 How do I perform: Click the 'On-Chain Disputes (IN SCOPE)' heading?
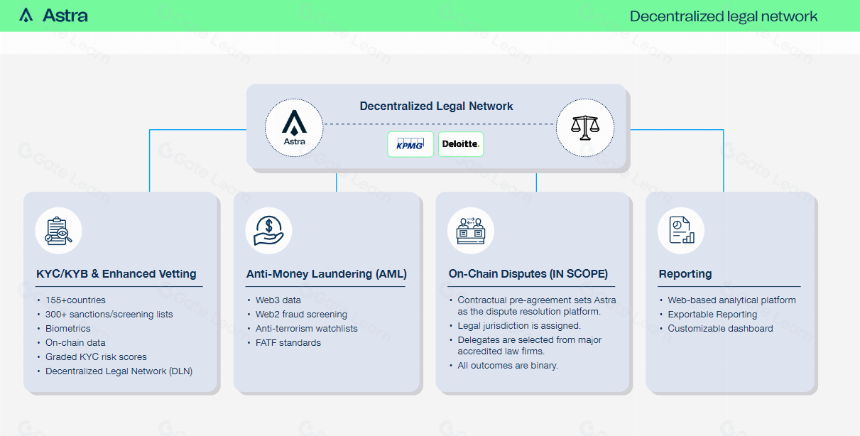pyautogui.click(x=528, y=274)
